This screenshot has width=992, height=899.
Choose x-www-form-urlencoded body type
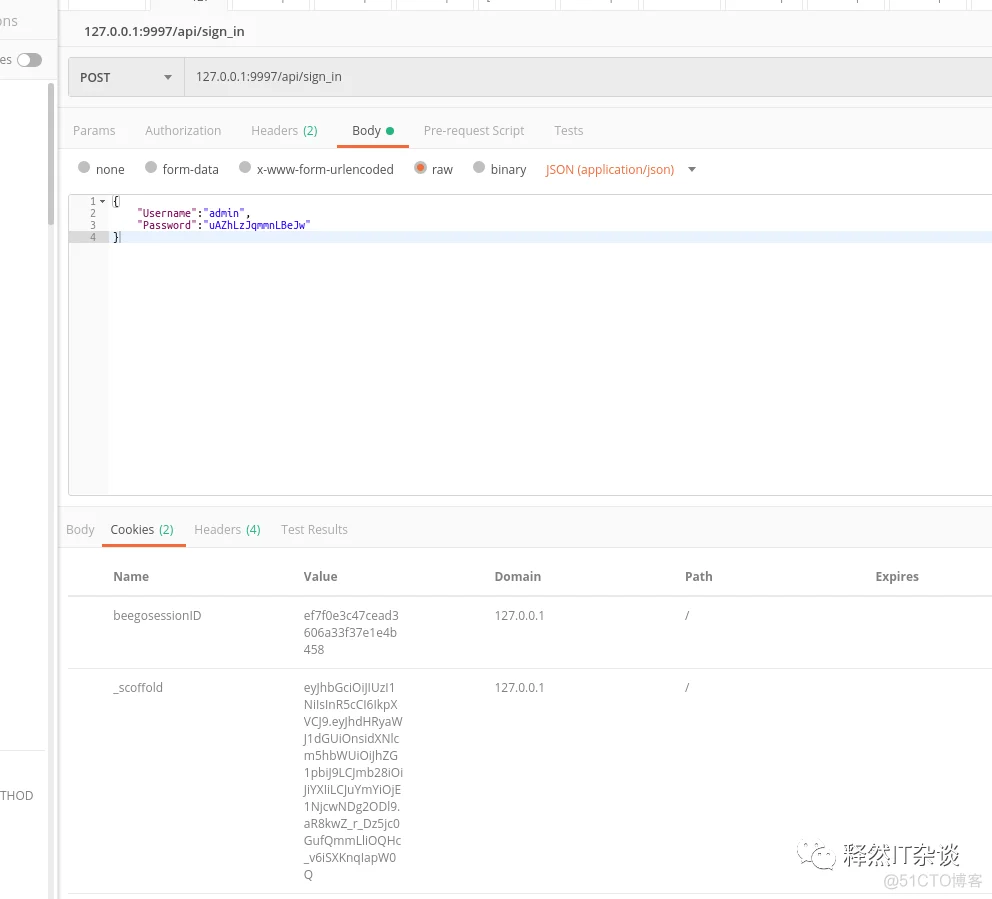coord(245,168)
